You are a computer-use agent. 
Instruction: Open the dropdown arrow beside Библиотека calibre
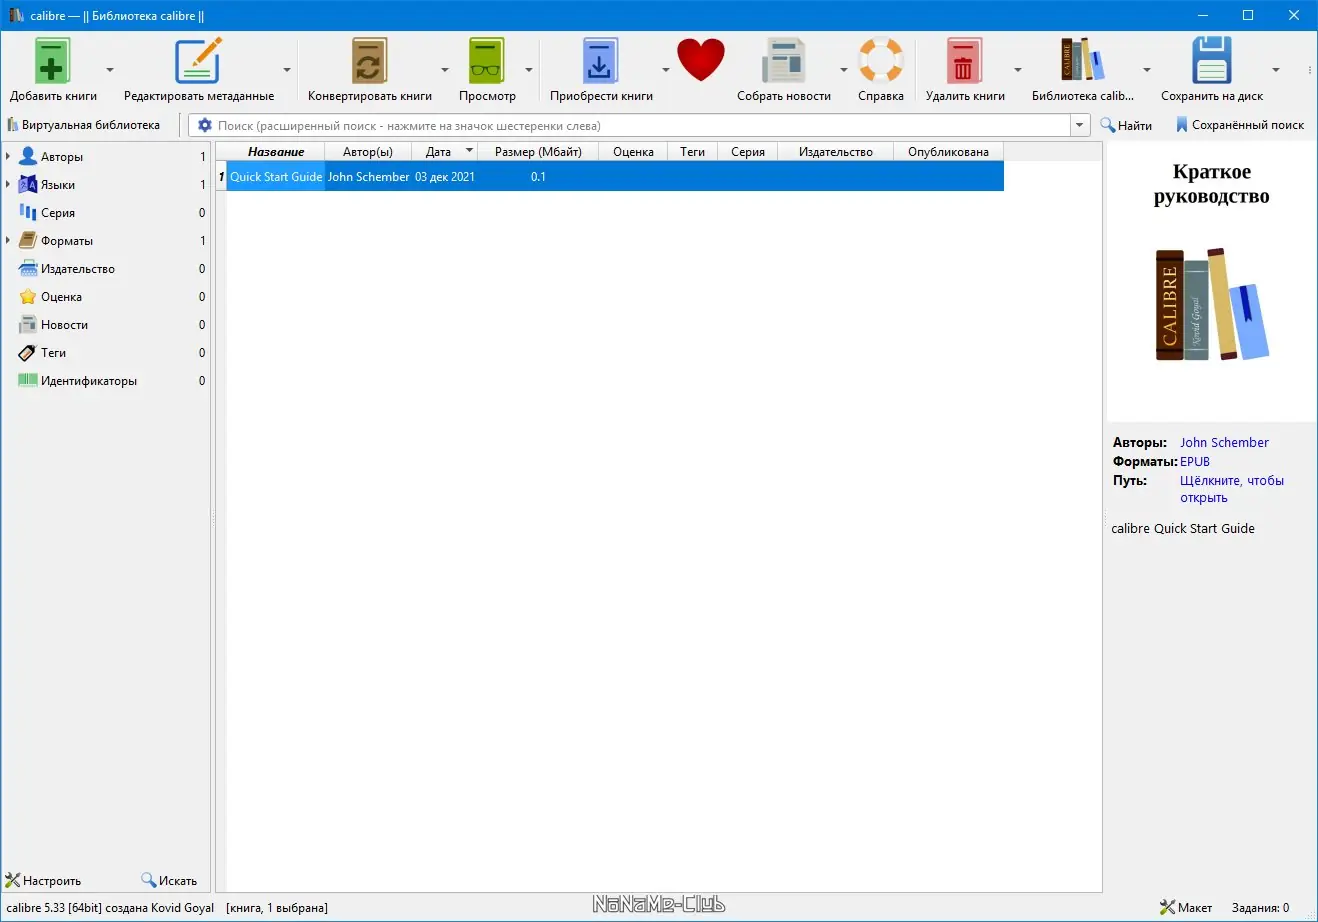[1147, 70]
